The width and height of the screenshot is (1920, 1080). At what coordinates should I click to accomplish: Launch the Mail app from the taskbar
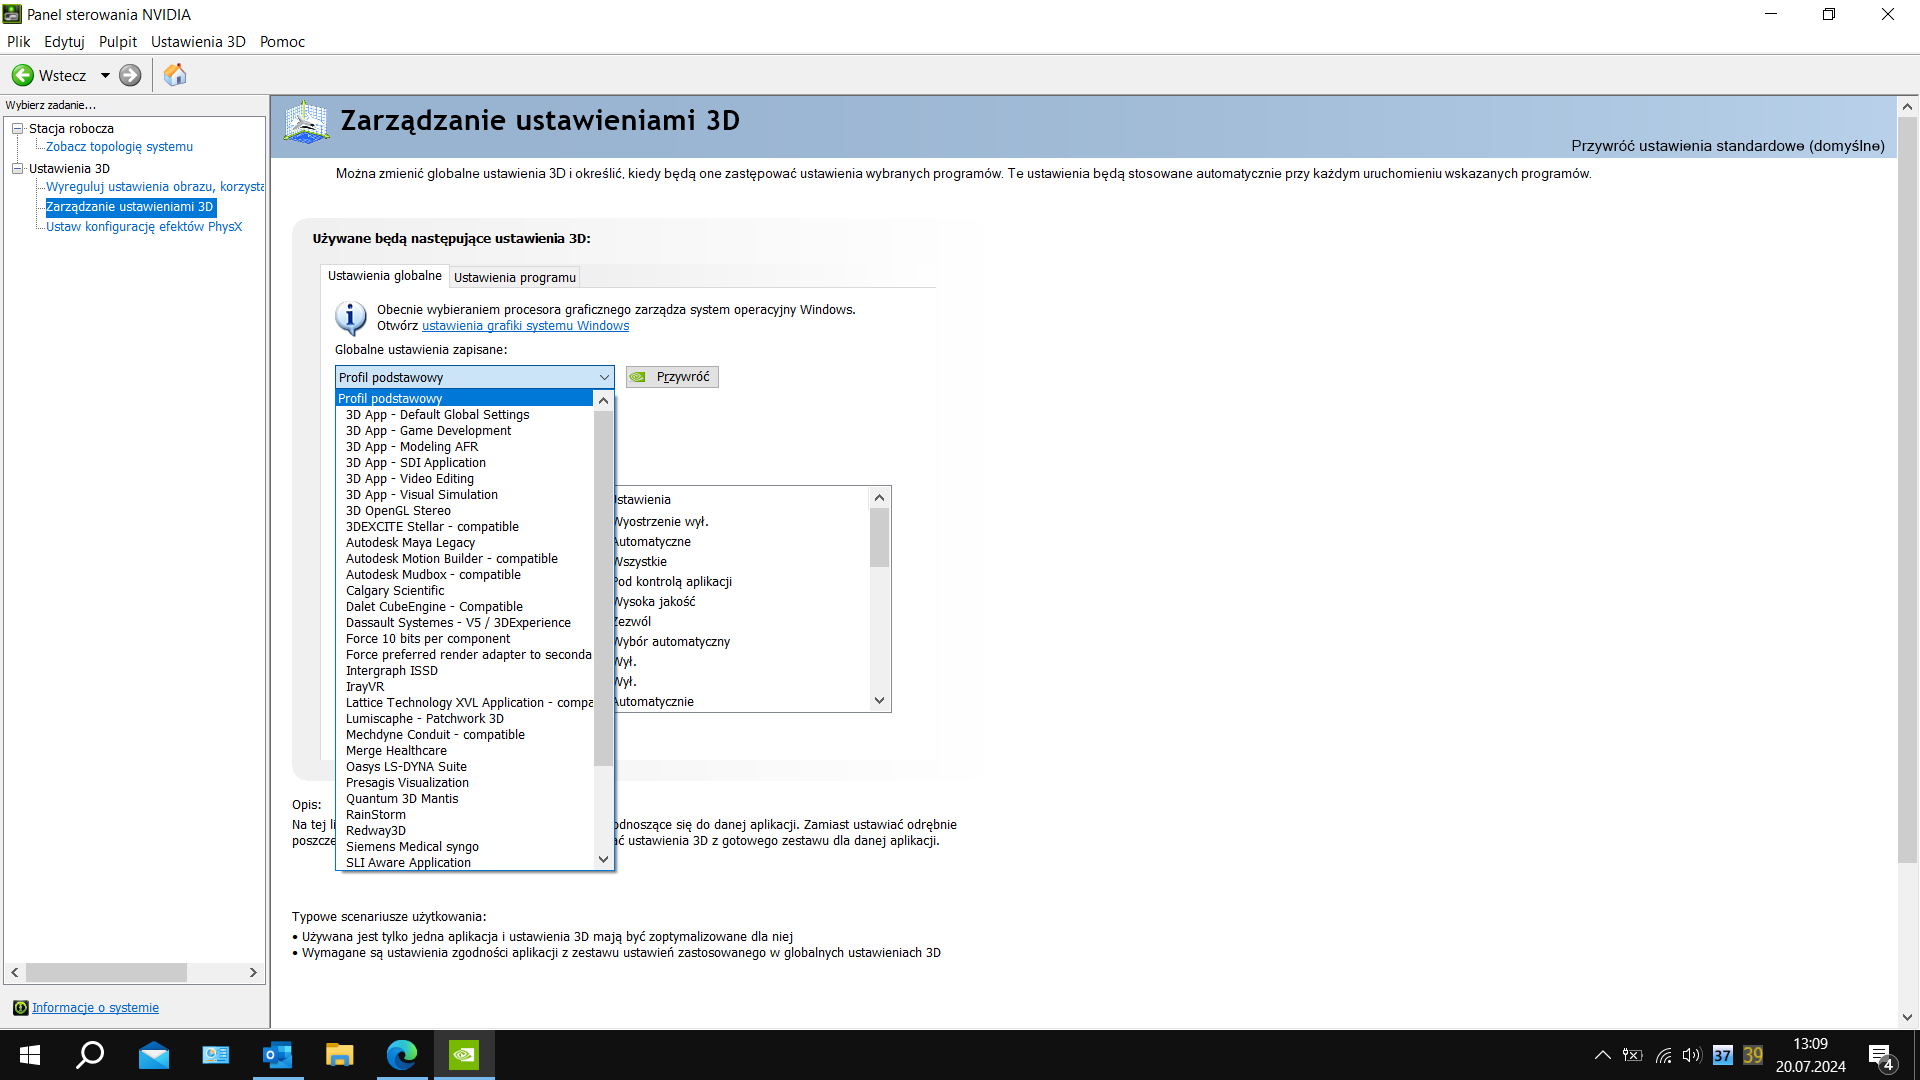coord(154,1055)
